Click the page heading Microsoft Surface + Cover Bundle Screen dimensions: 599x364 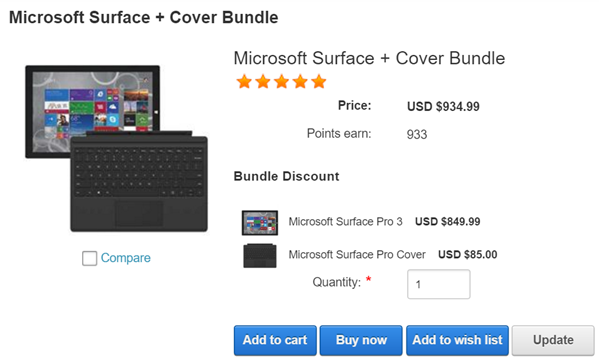[x=144, y=18]
